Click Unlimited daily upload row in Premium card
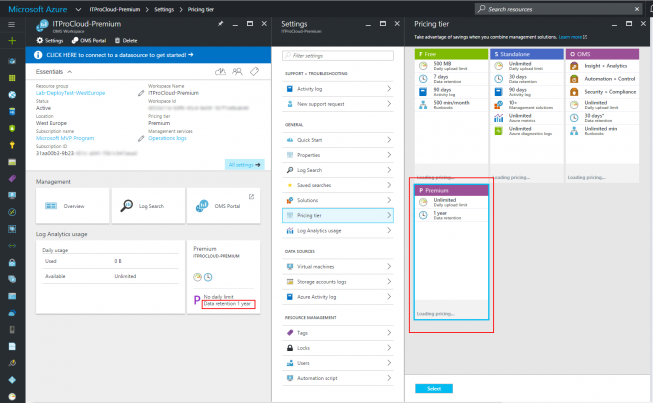 coord(451,202)
